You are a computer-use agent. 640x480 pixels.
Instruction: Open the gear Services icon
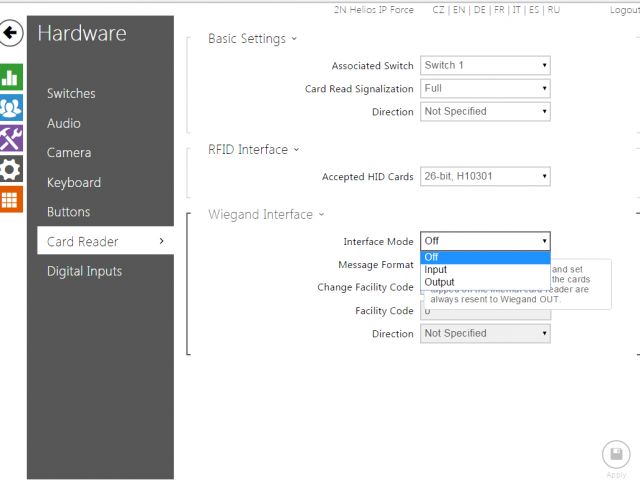pyautogui.click(x=11, y=168)
